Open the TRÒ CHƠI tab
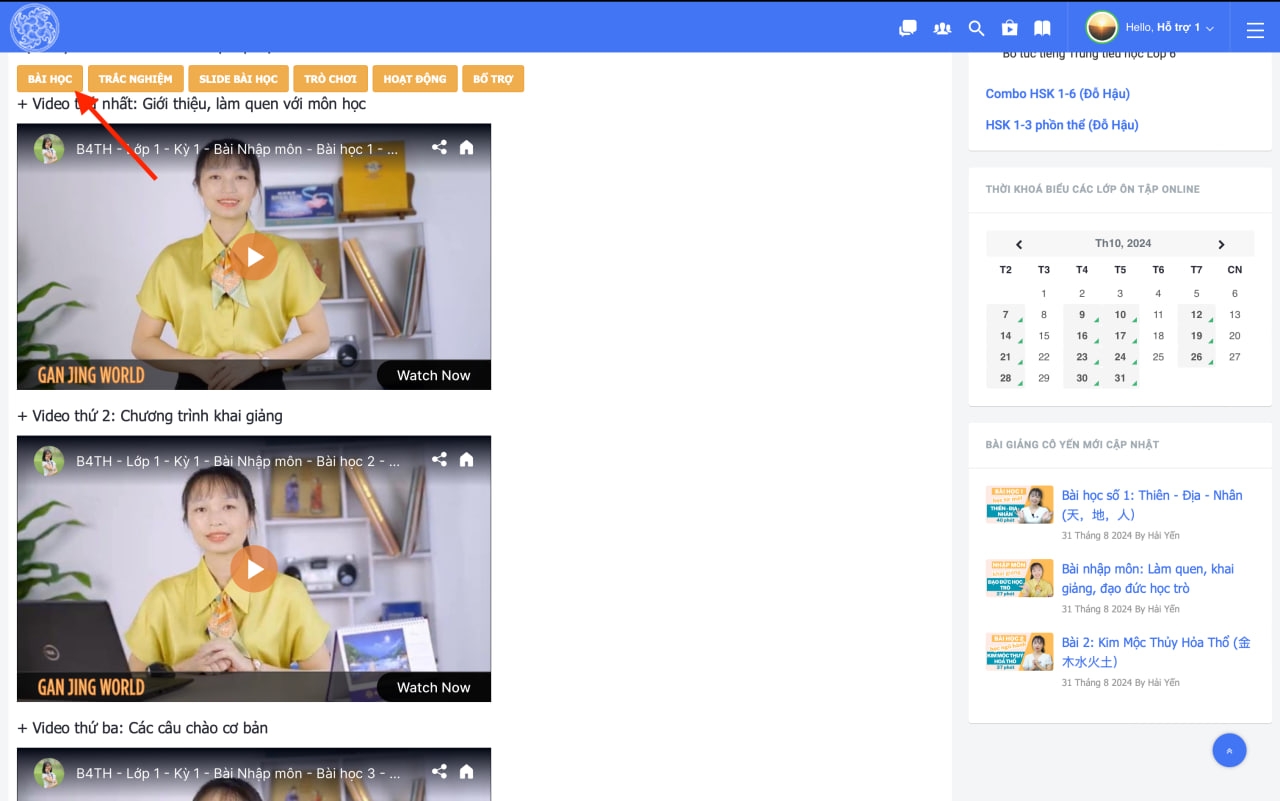 pyautogui.click(x=330, y=79)
